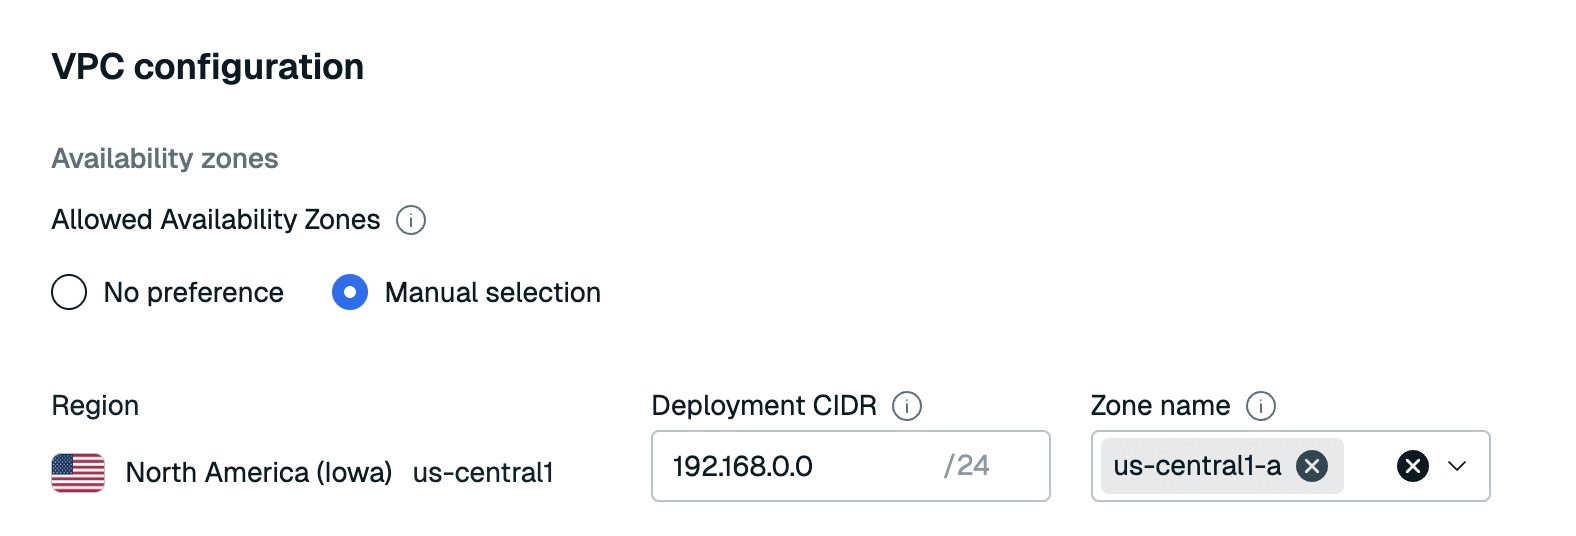Click the Zone name info icon
The width and height of the screenshot is (1576, 536).
(1261, 406)
